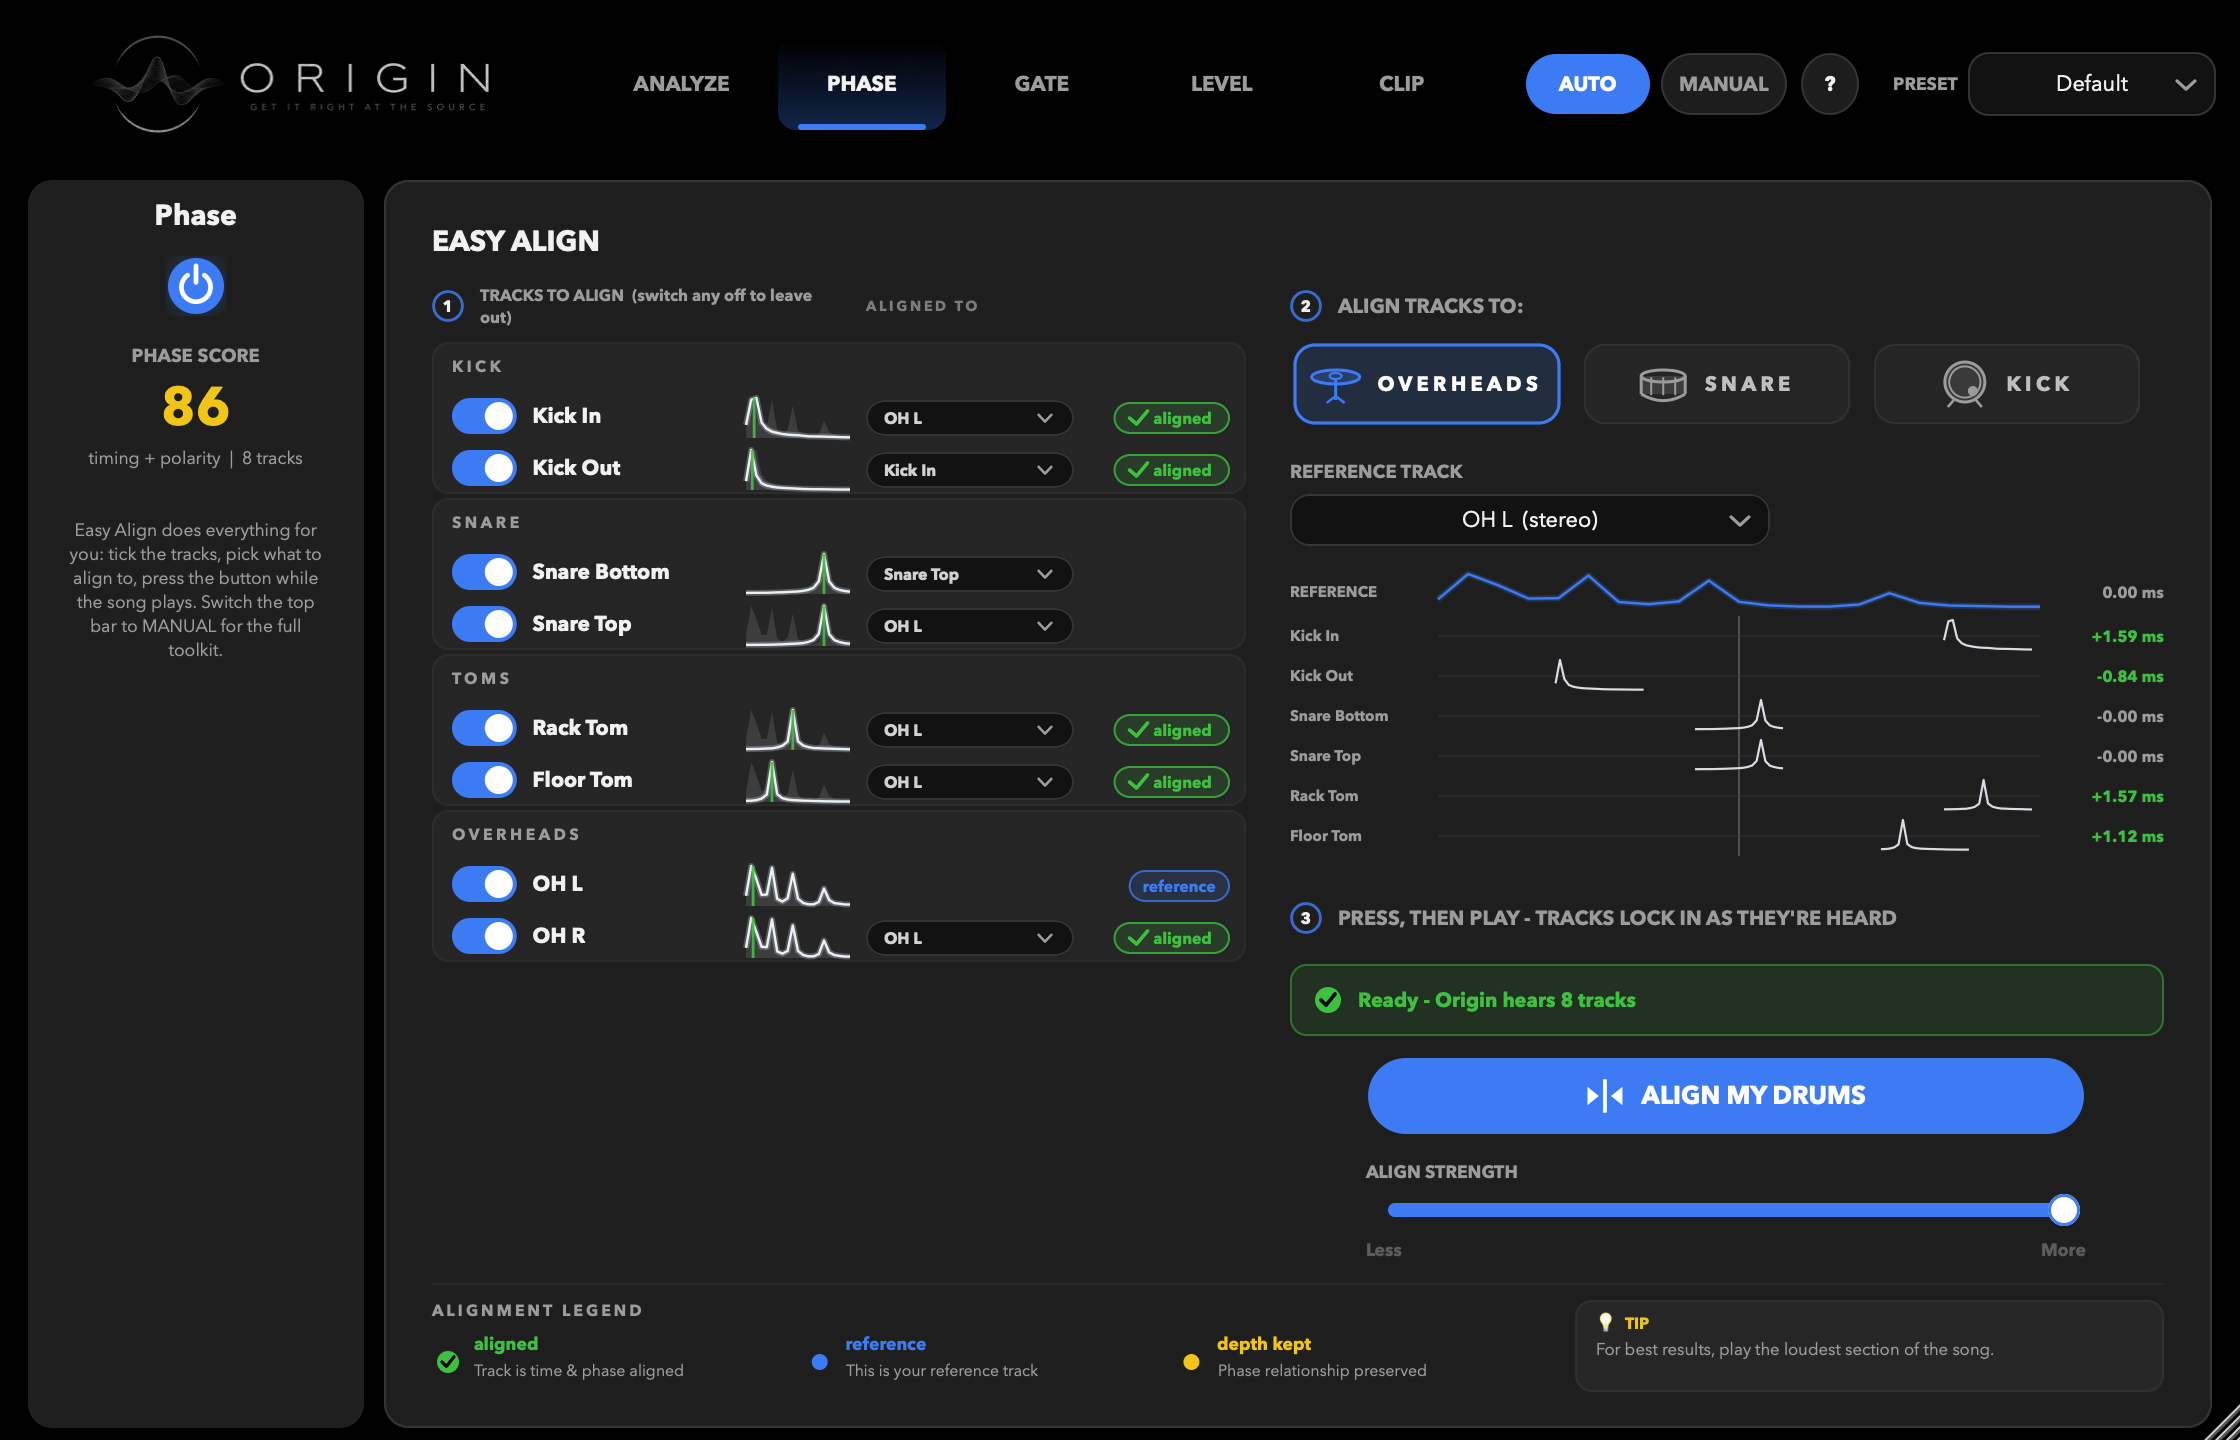Toggle the Floor Tom track switch

pos(484,780)
